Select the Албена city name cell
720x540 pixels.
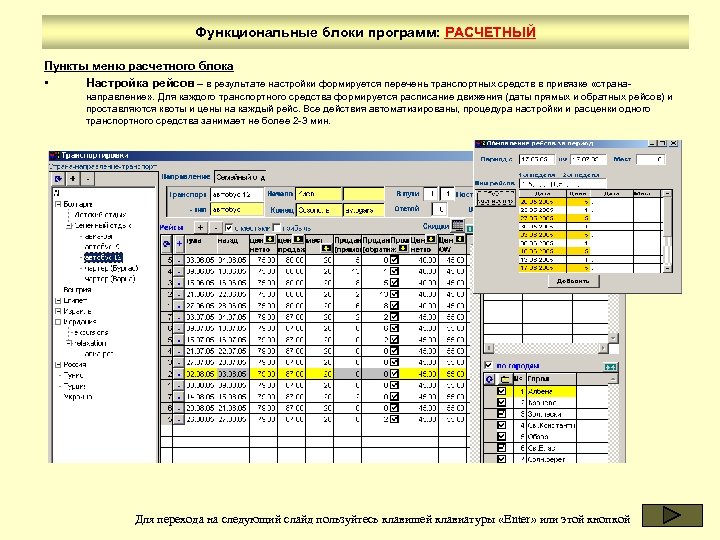pyautogui.click(x=551, y=391)
